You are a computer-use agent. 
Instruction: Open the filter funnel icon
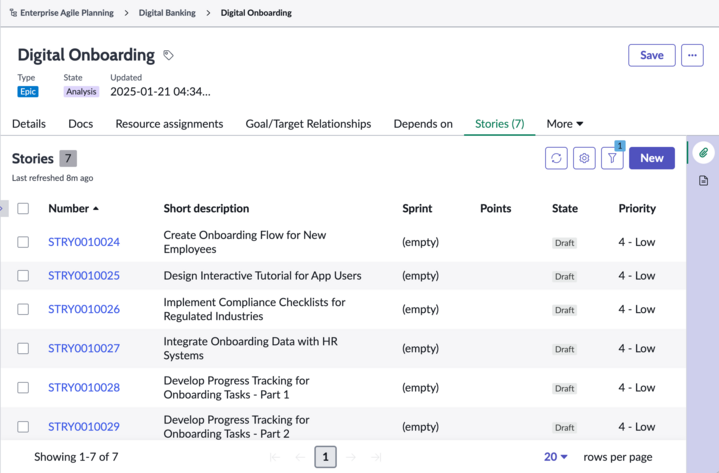tap(612, 158)
